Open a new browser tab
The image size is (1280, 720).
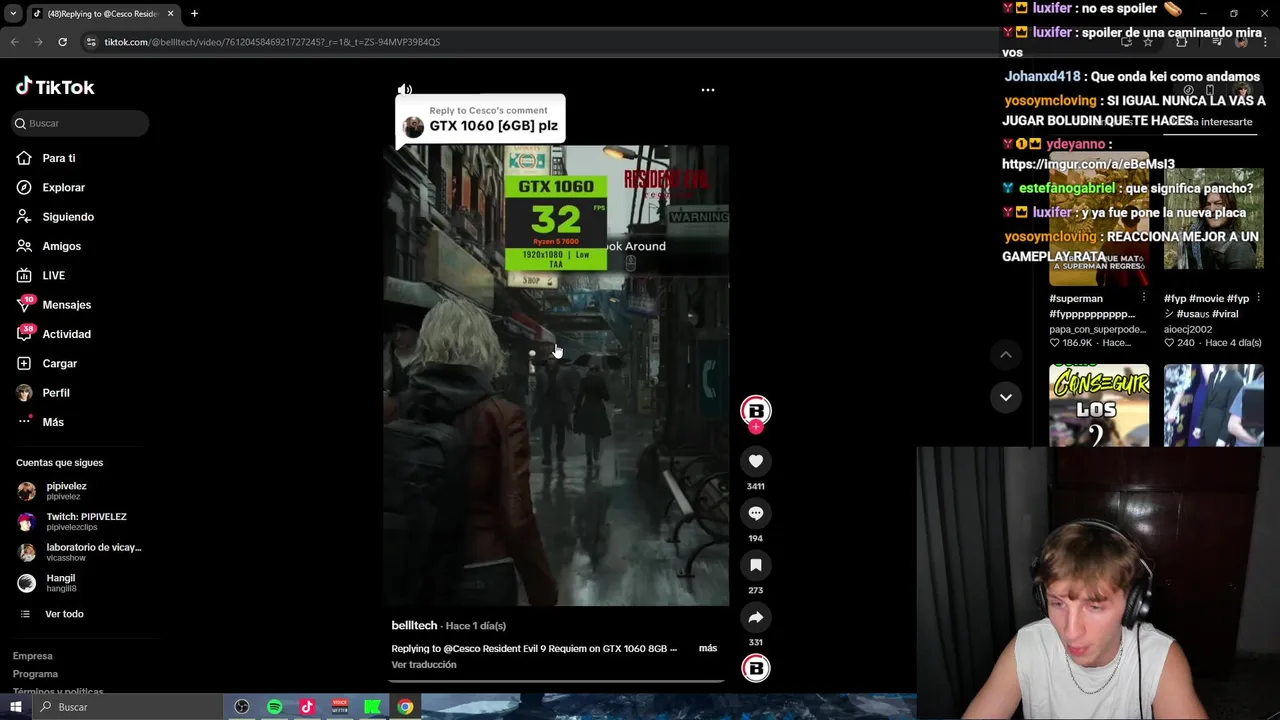point(195,14)
